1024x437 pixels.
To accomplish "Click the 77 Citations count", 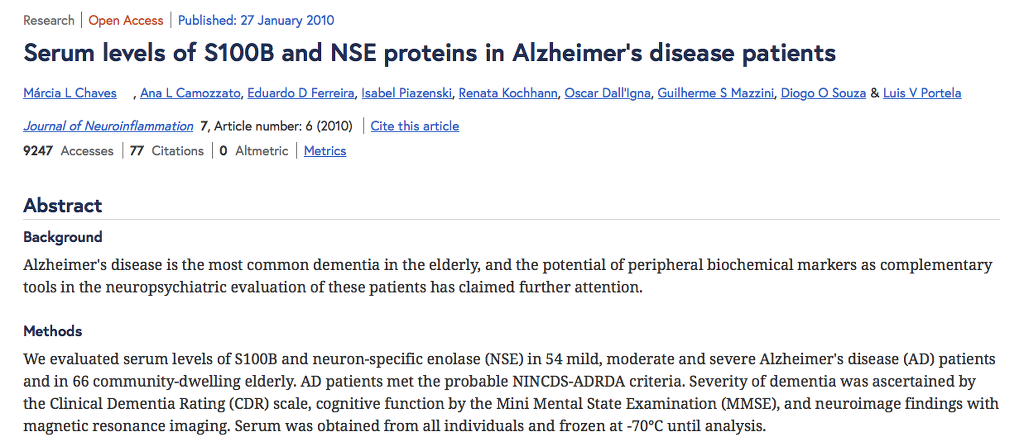I will (x=166, y=151).
